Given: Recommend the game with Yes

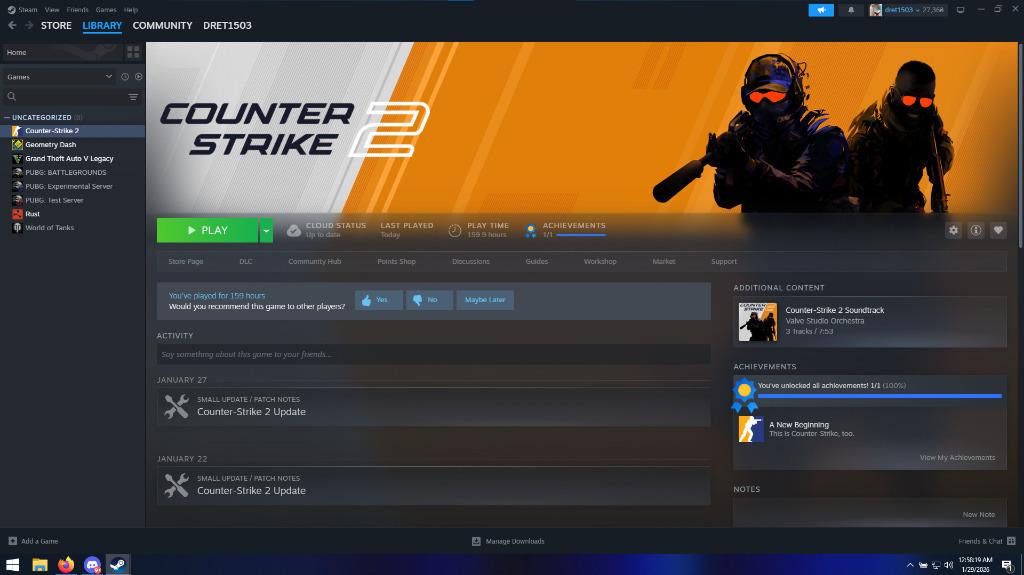Looking at the screenshot, I should [x=378, y=300].
